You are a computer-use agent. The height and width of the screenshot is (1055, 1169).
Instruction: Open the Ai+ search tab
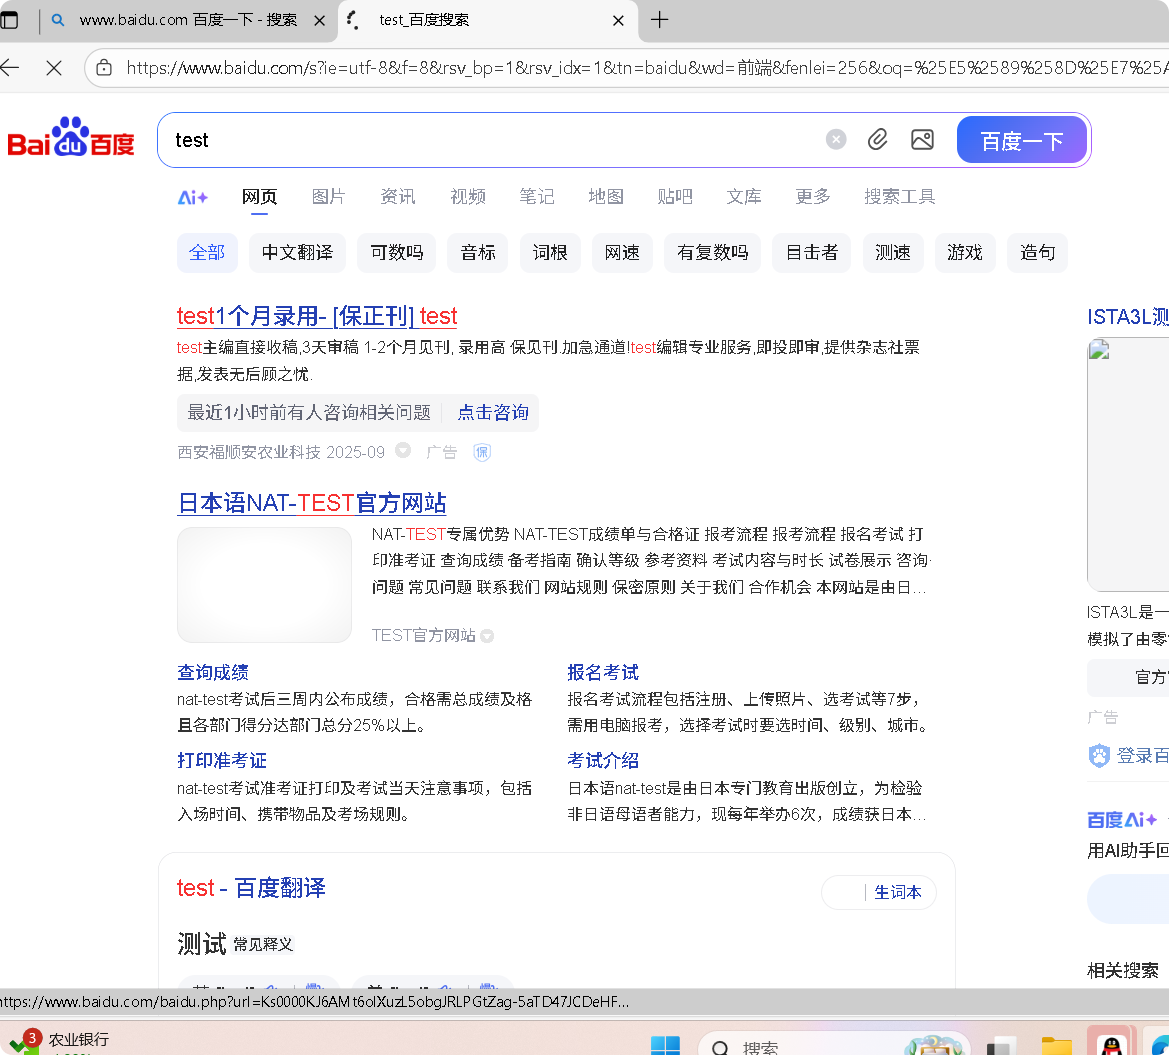point(192,197)
